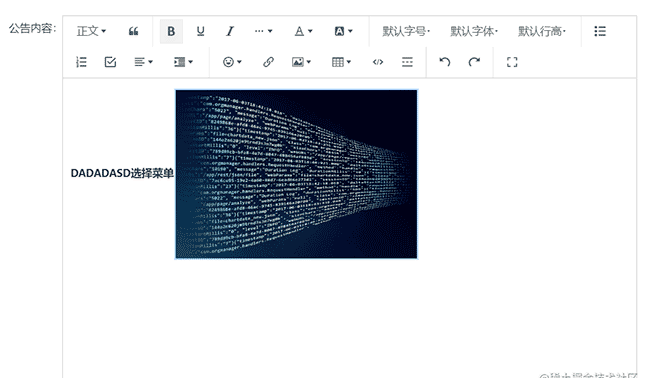650x378 pixels.
Task: Open the 默认字号 font size dropdown
Action: coord(406,31)
